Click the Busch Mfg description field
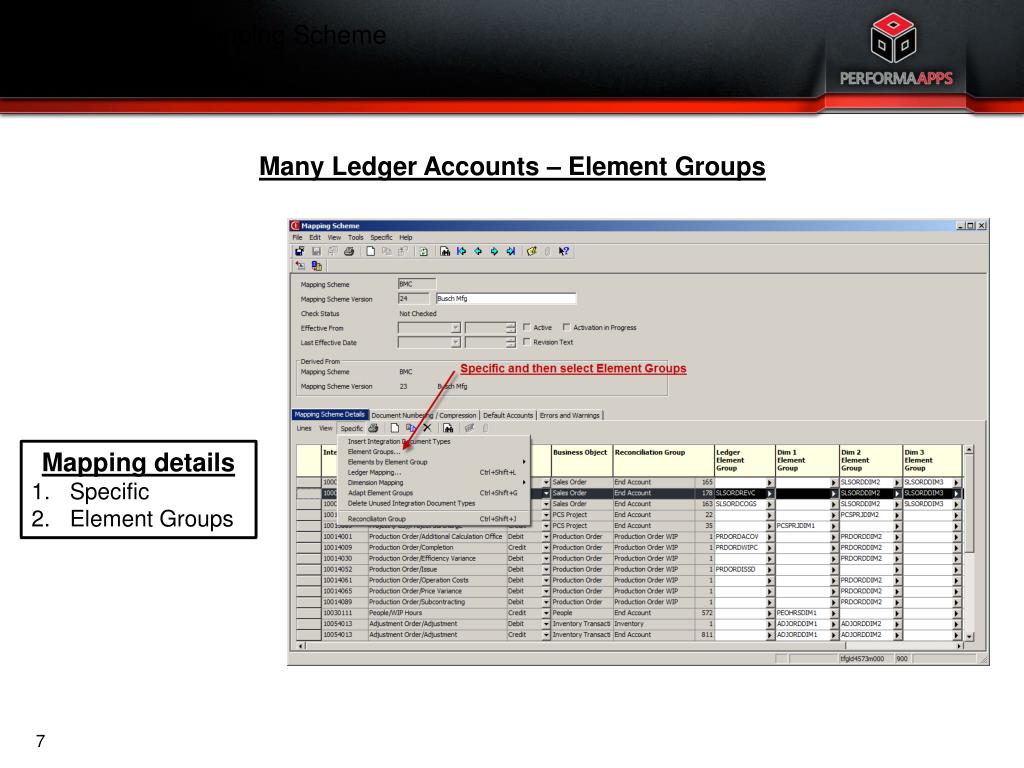Image resolution: width=1024 pixels, height=768 pixels. pos(506,298)
